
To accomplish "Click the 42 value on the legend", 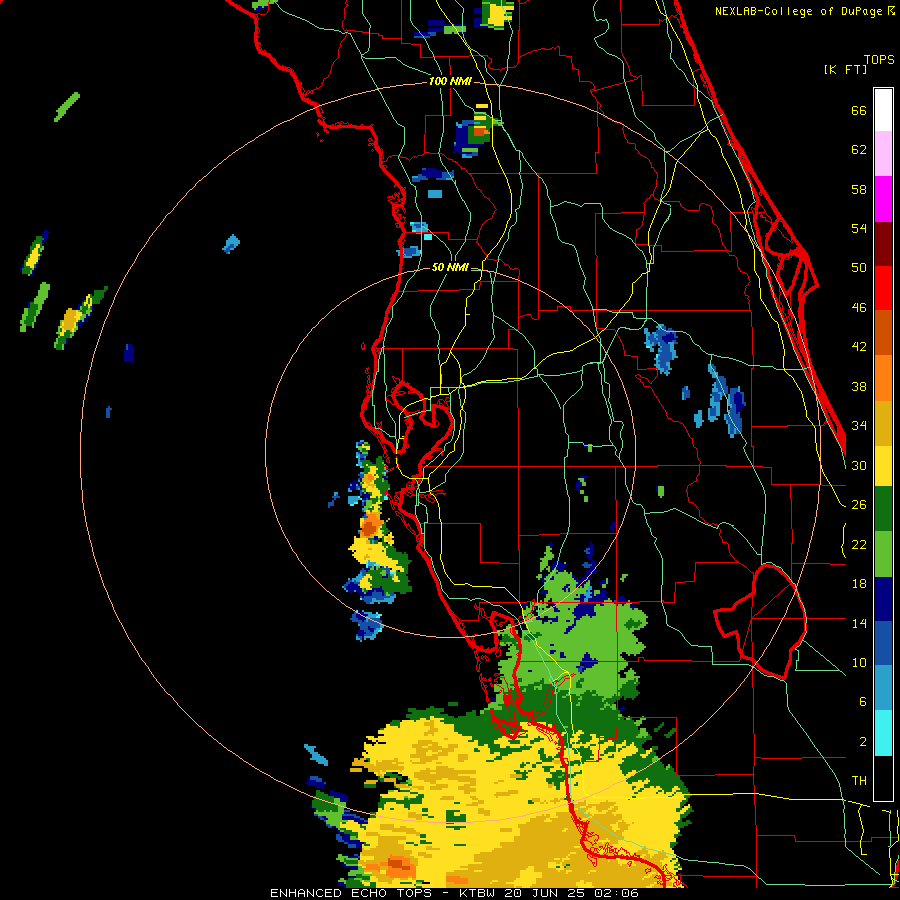I will point(859,347).
